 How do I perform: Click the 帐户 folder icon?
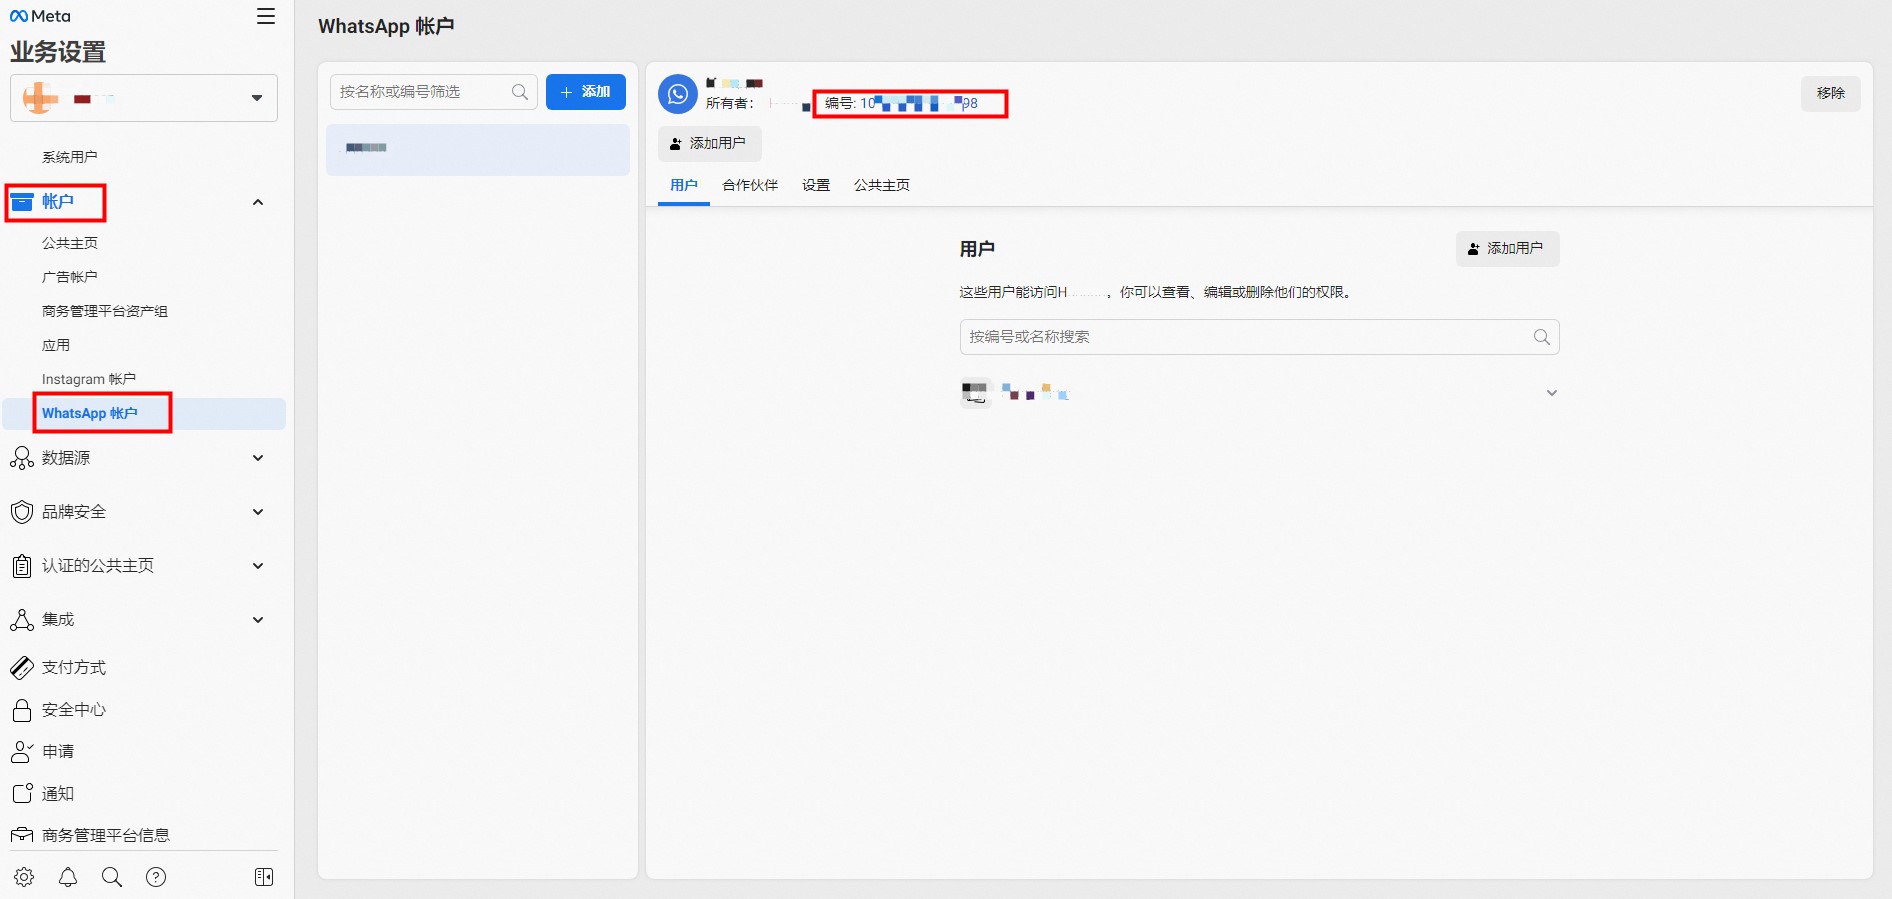click(22, 202)
